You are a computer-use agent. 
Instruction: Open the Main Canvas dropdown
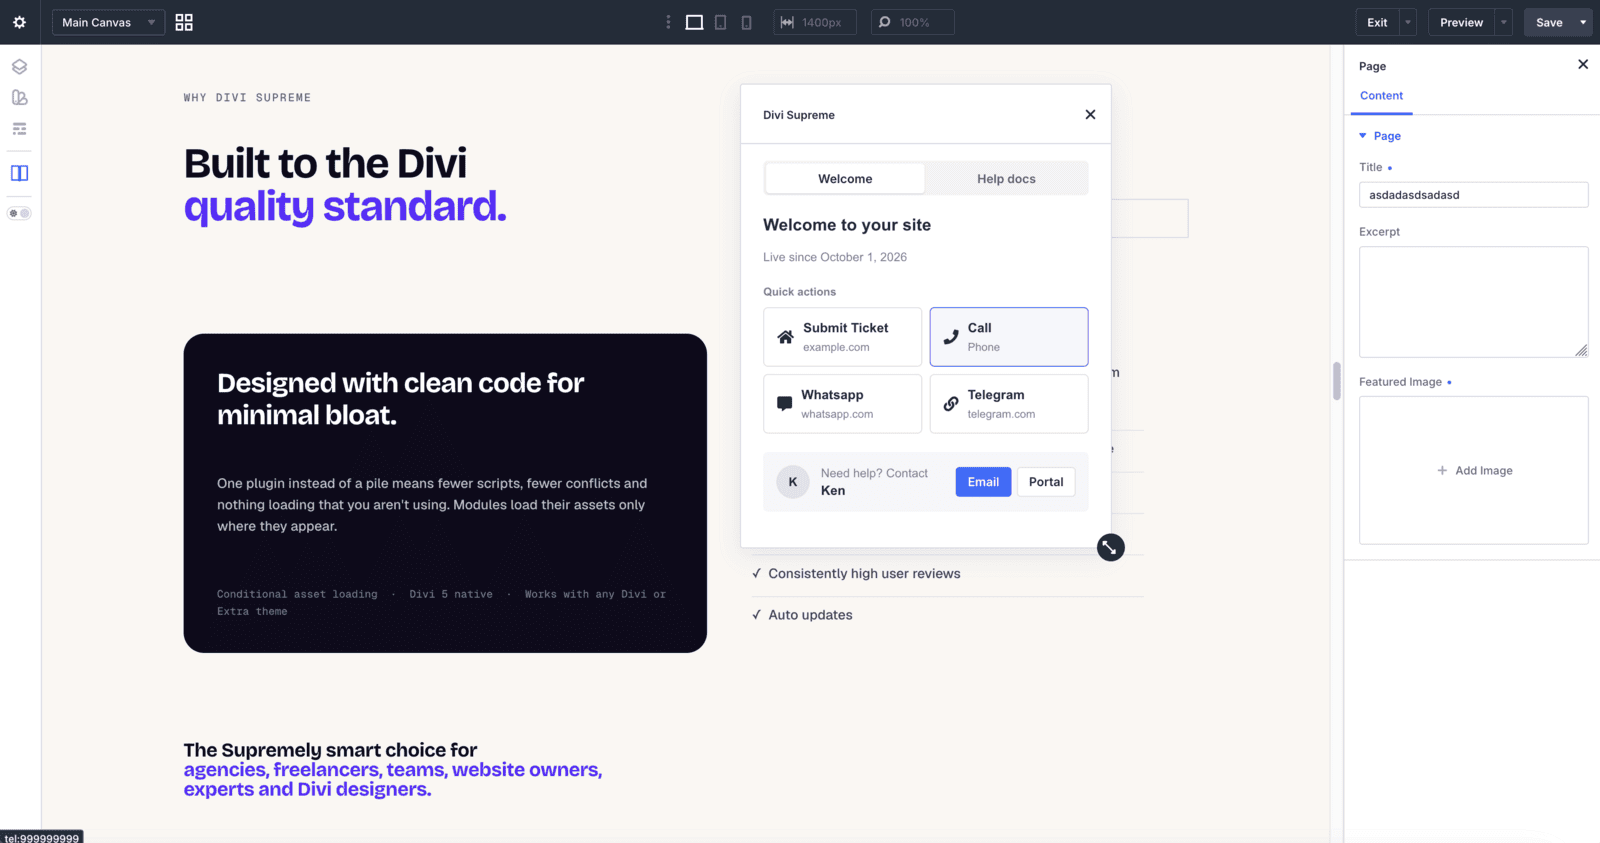pos(108,22)
